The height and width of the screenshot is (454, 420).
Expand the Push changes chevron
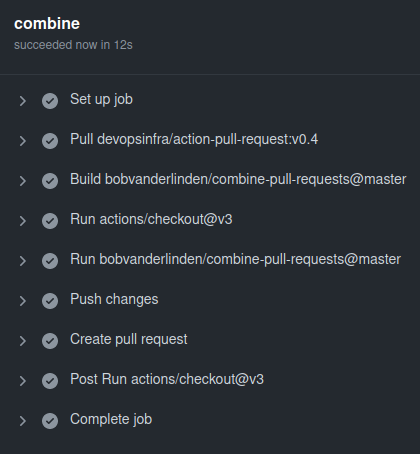click(23, 301)
